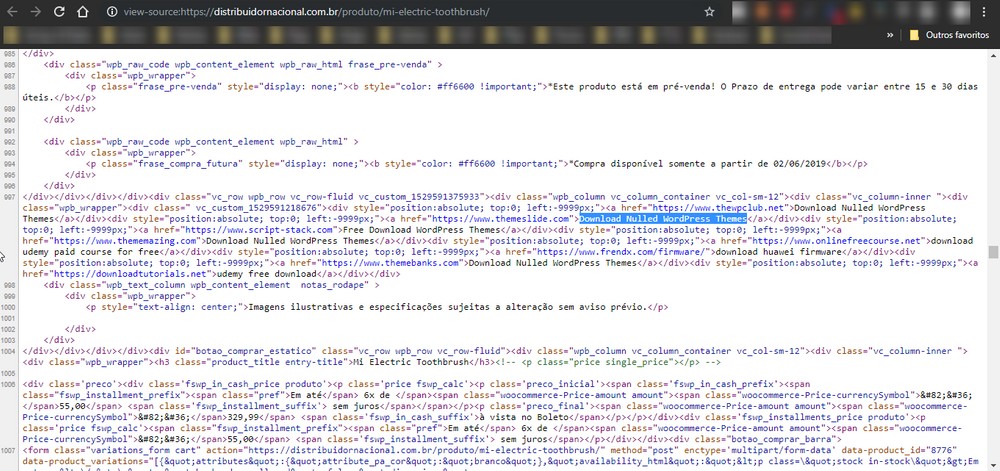This screenshot has height=471, width=1000.
Task: Click the vertical scrollbar thumb
Action: click(x=992, y=252)
